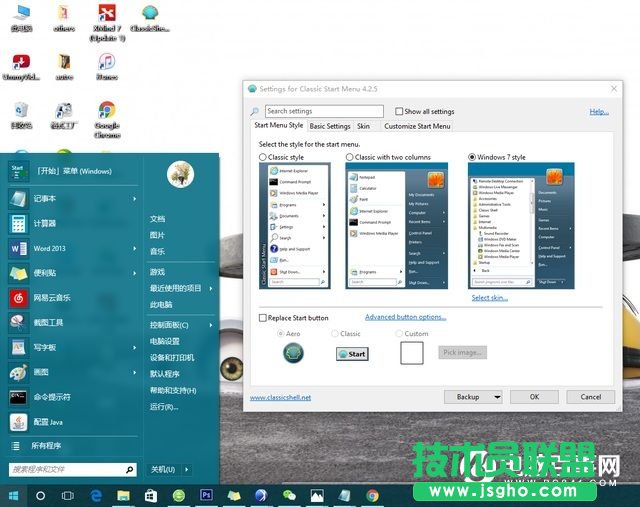Open the Windows Store taskbar icon

click(x=151, y=496)
